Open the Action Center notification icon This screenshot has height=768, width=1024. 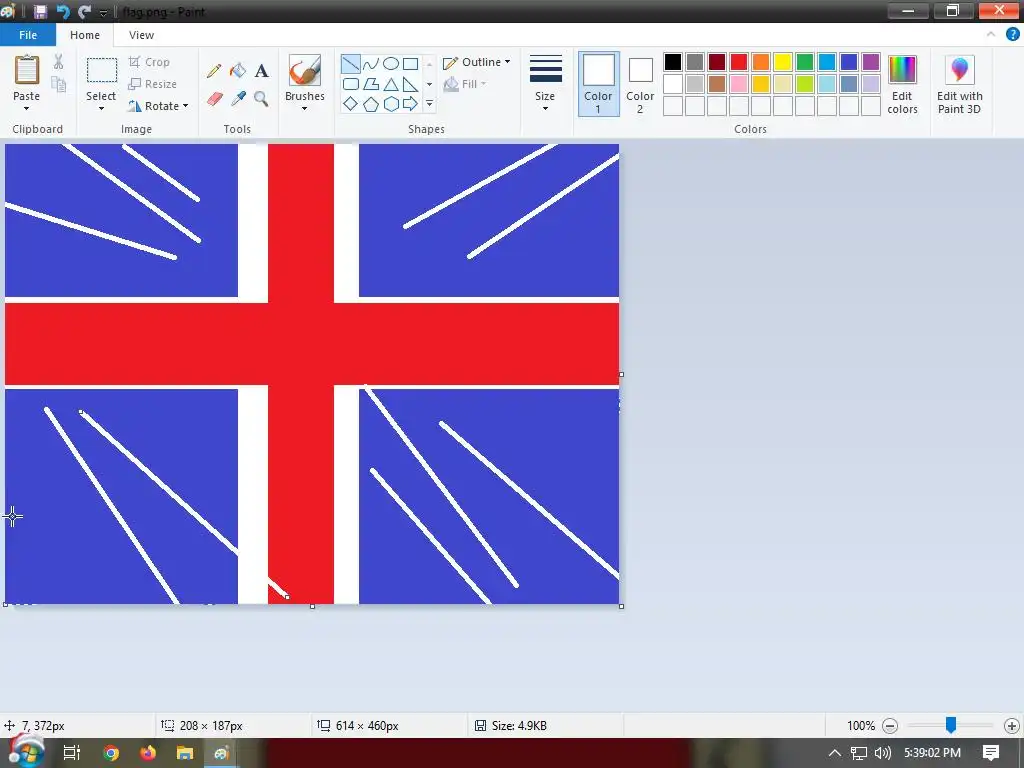(991, 753)
